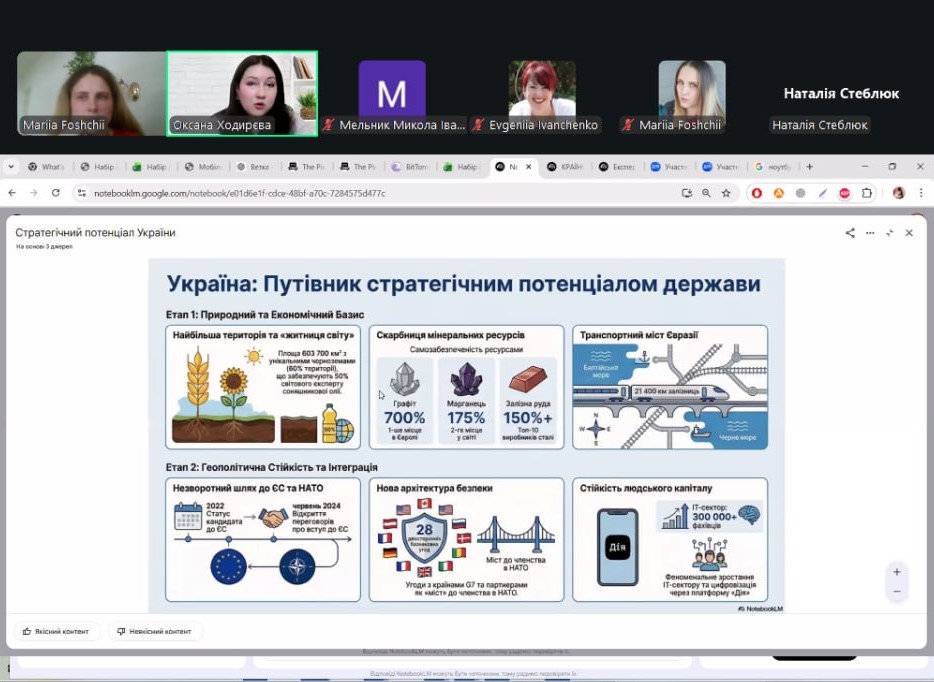Select Оксана Ходирєва's video tile

coord(242,94)
